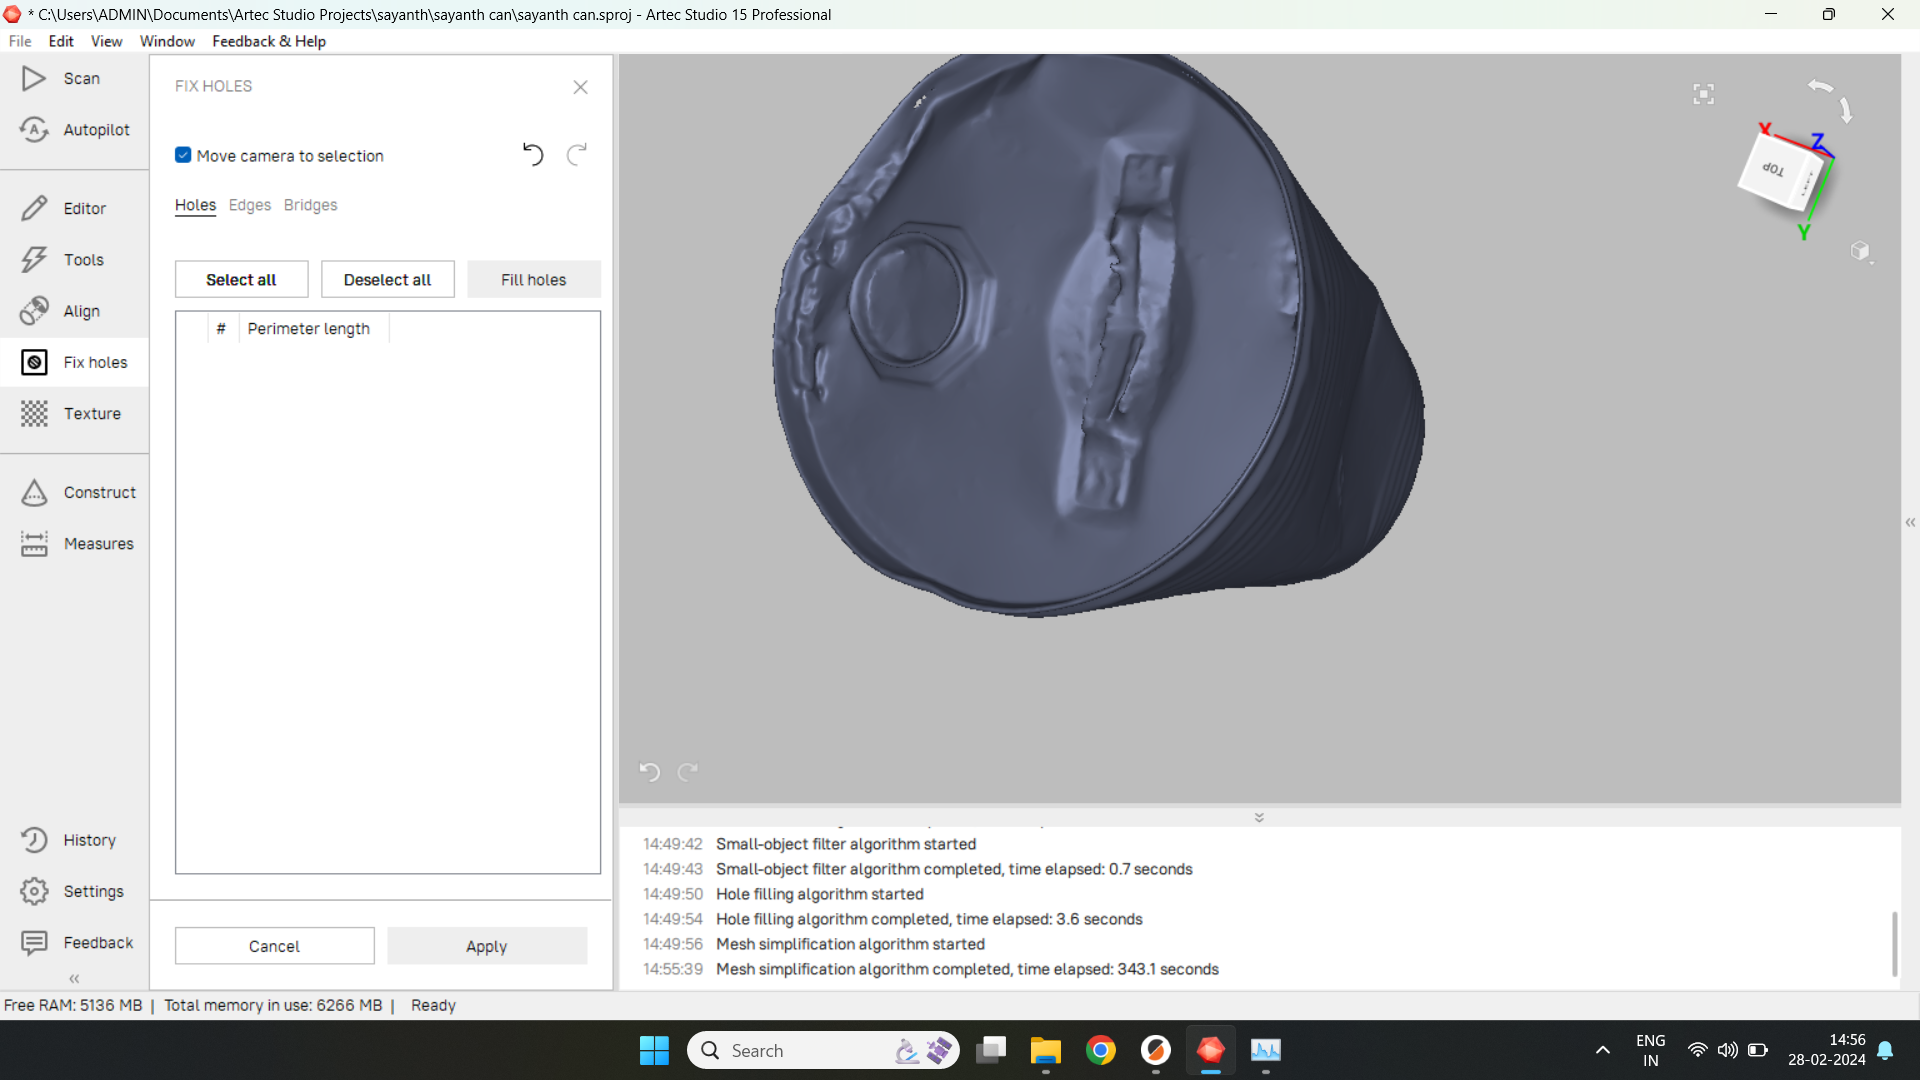Click the fit-to-view icon in viewport
This screenshot has height=1080, width=1920.
[x=1703, y=94]
